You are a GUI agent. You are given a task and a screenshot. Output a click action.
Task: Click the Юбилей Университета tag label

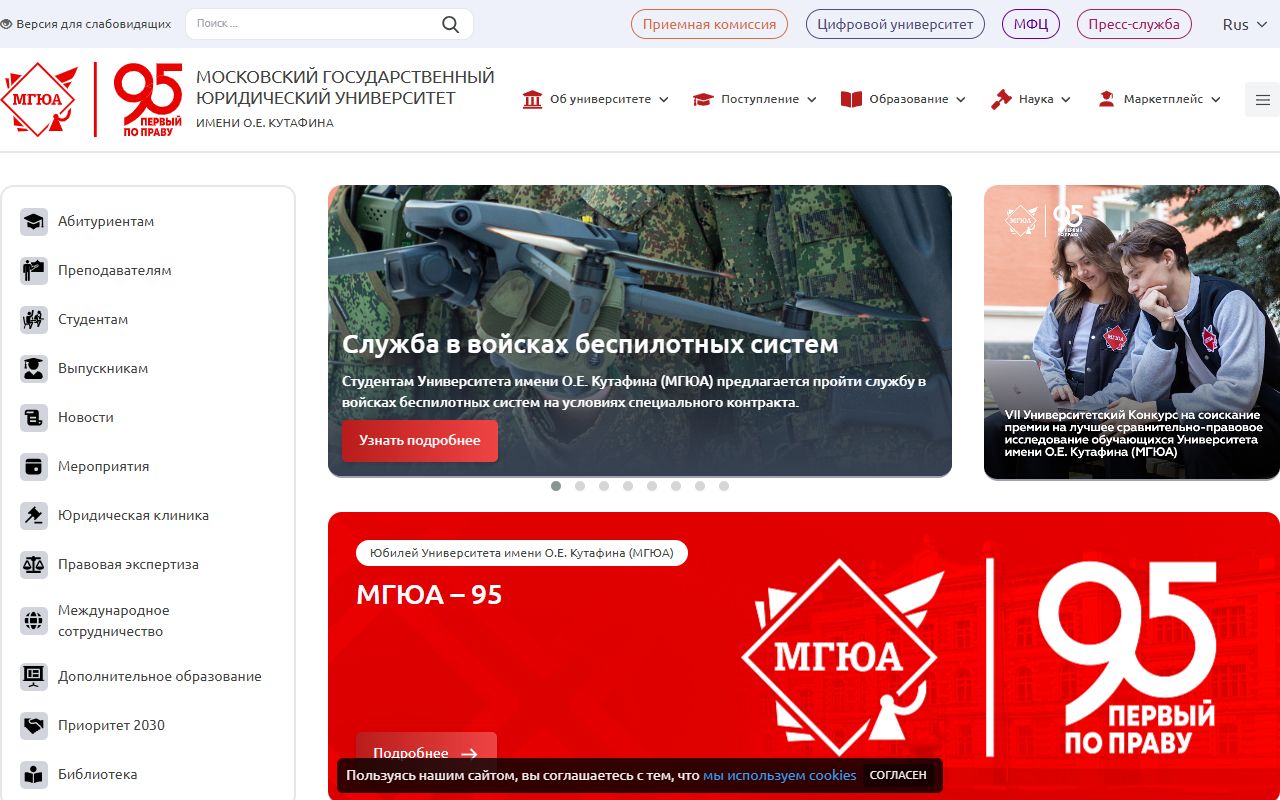[x=522, y=552]
